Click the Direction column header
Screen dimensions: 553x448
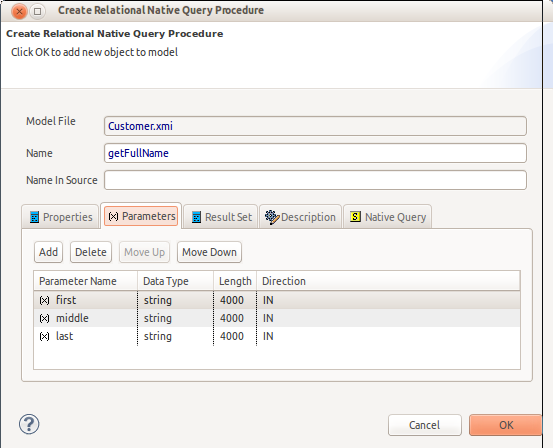[388, 281]
